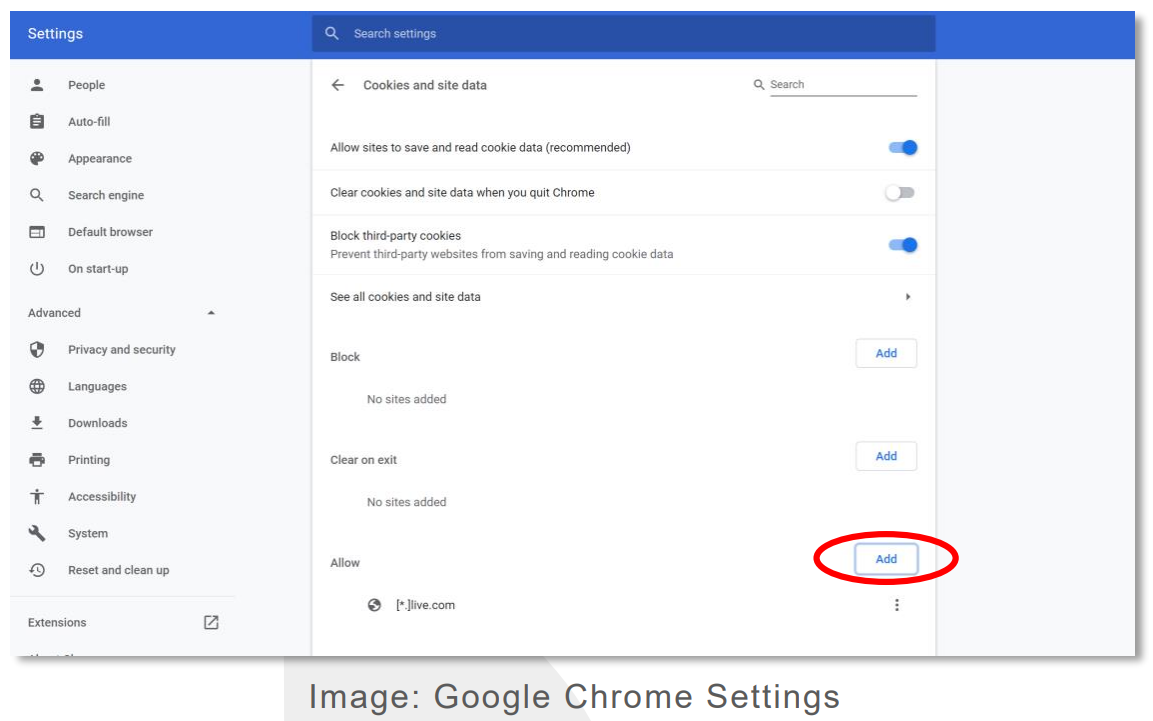
Task: Click the Block third-party cookies label
Action: (396, 236)
